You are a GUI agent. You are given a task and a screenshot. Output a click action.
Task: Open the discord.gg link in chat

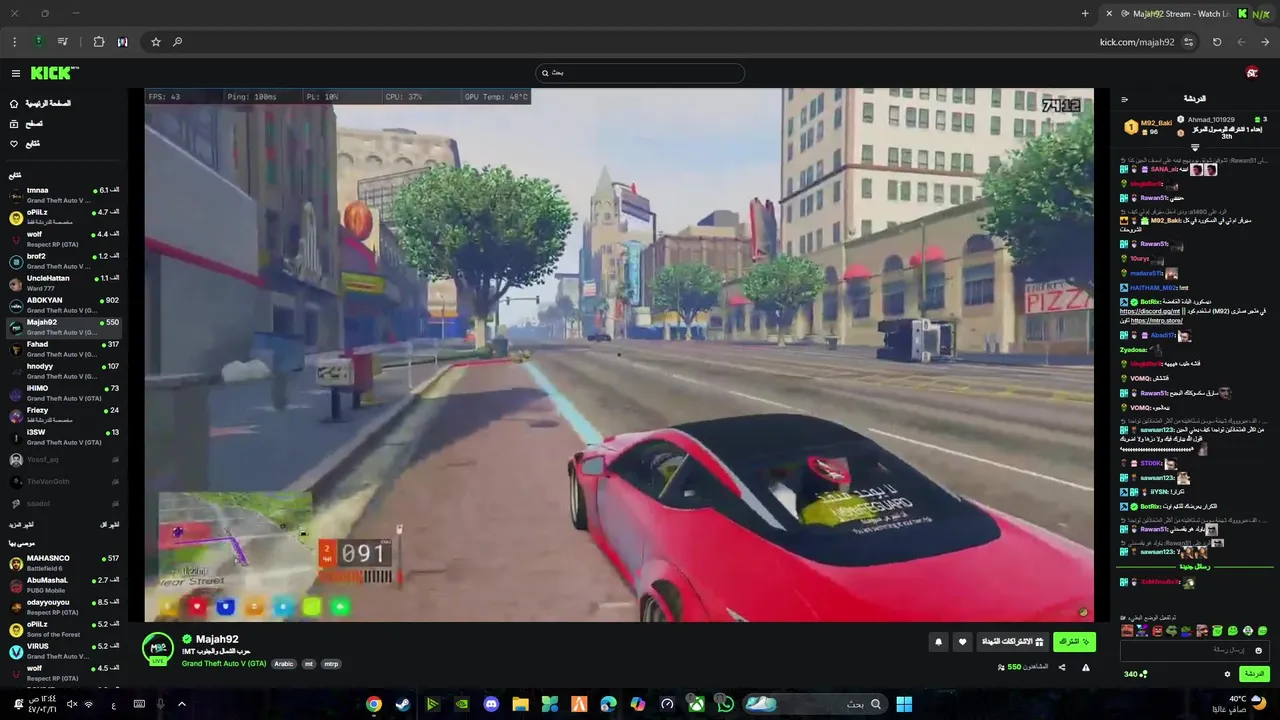click(x=1150, y=311)
